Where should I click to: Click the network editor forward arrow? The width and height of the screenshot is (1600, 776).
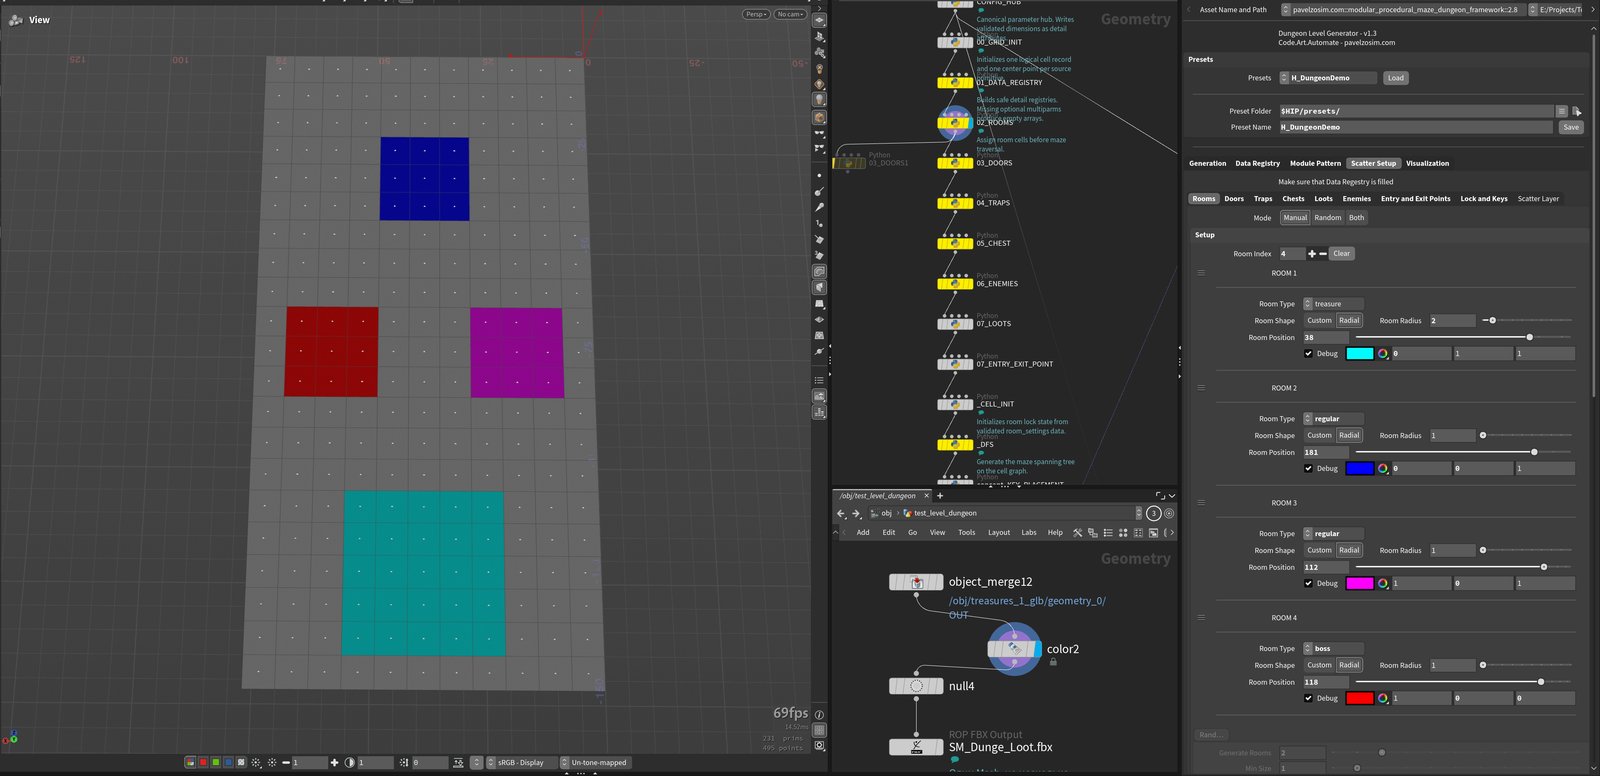[856, 513]
